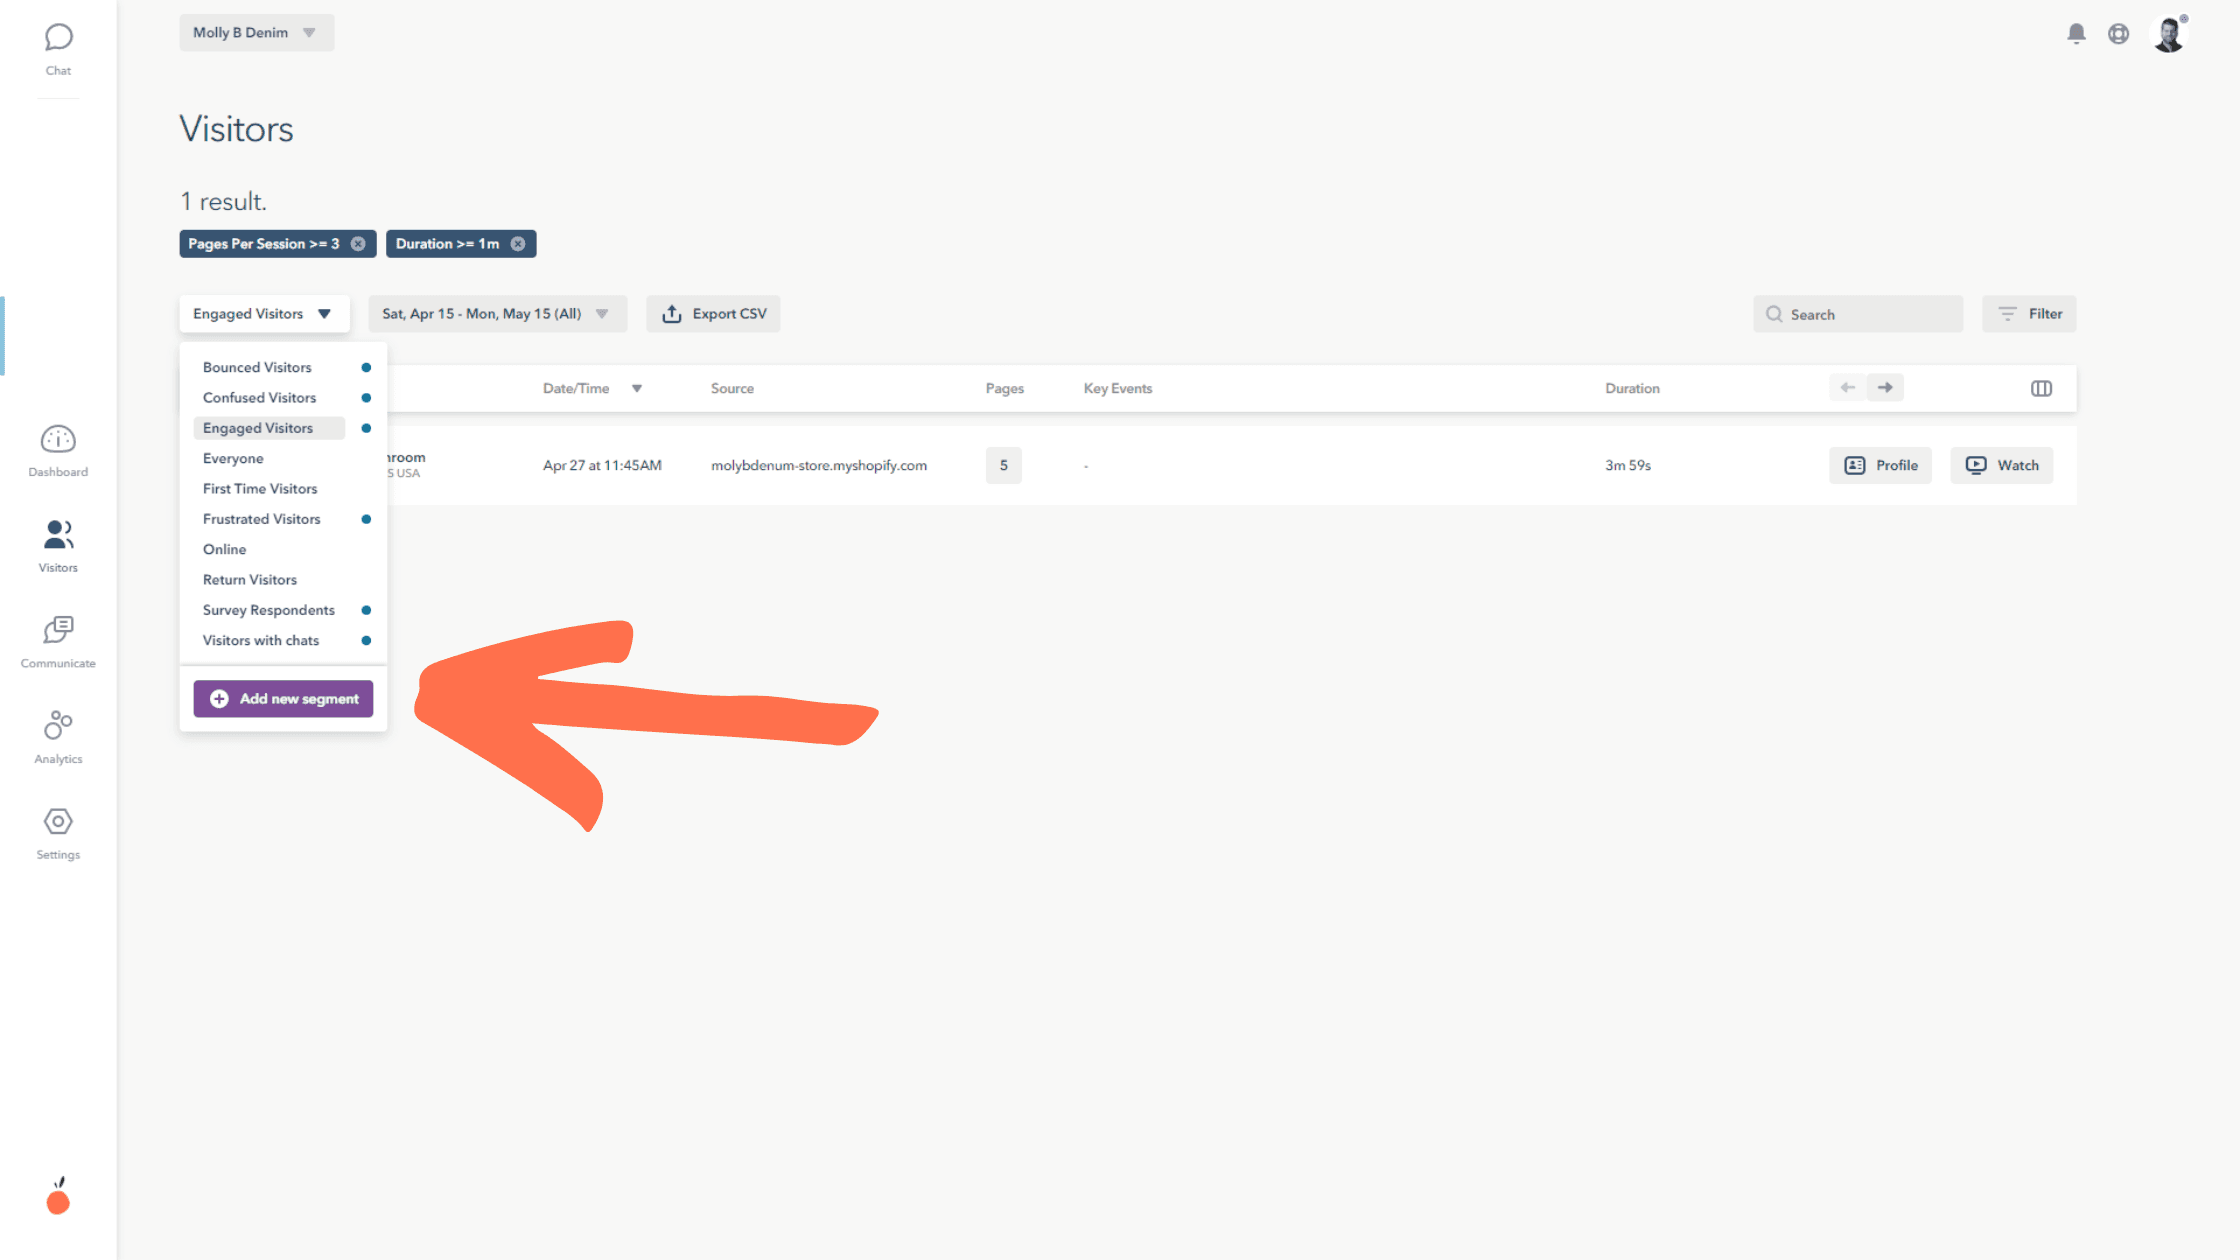Screen dimensions: 2240x1260
Task: Expand the Molly B Denim store dropdown
Action: (256, 33)
